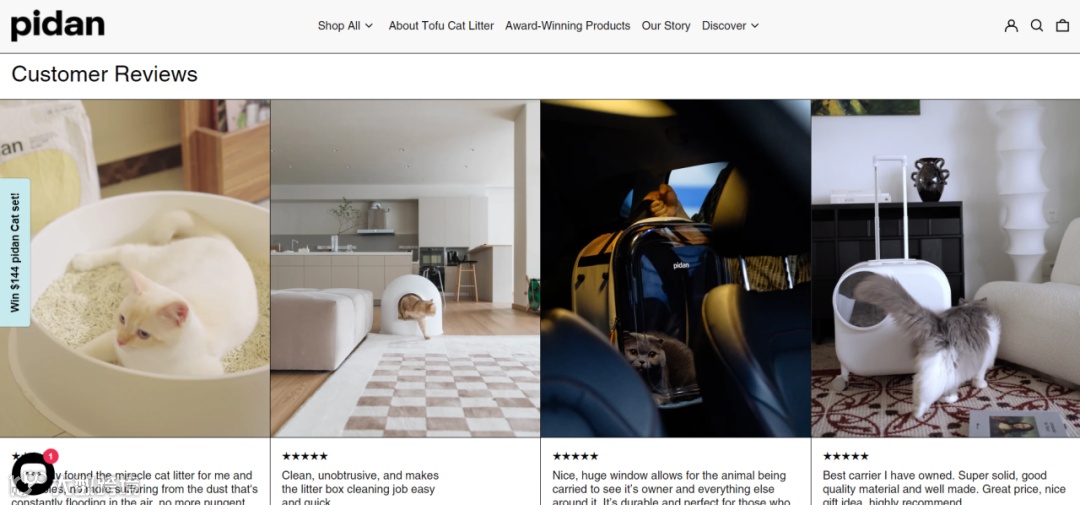Open the white rolling carrier photo
This screenshot has height=505, width=1080.
coord(946,268)
